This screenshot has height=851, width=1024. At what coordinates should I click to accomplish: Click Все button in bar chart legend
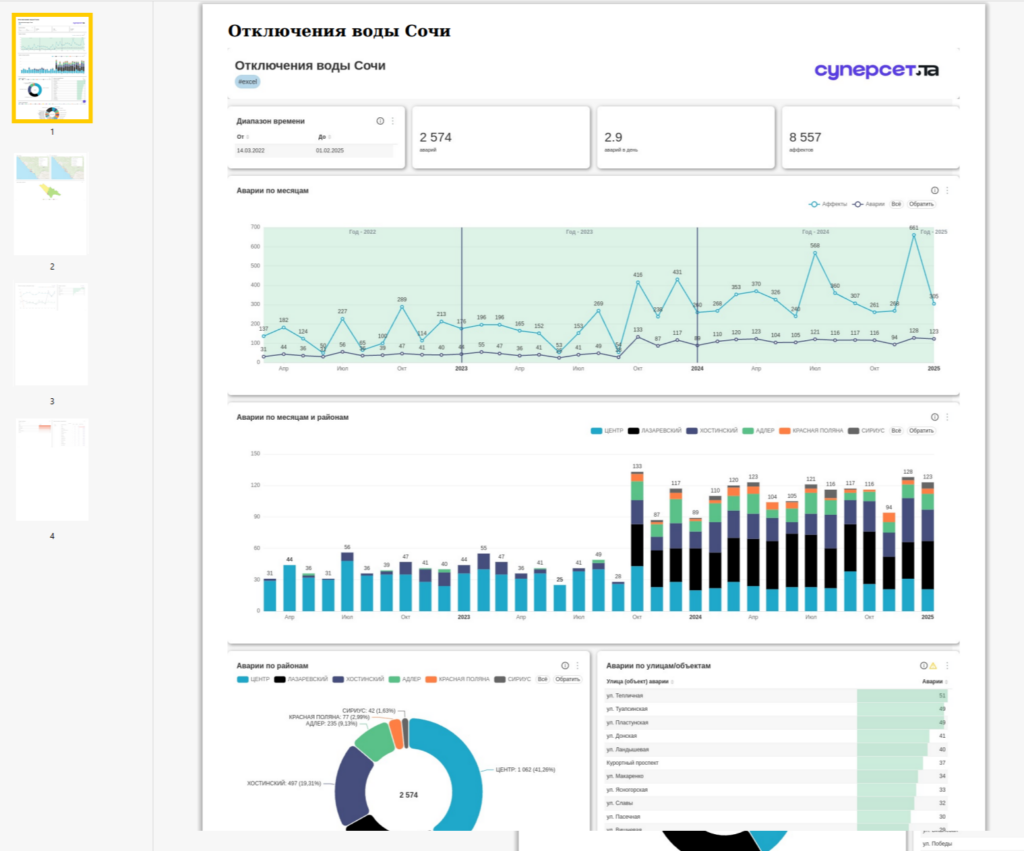896,431
